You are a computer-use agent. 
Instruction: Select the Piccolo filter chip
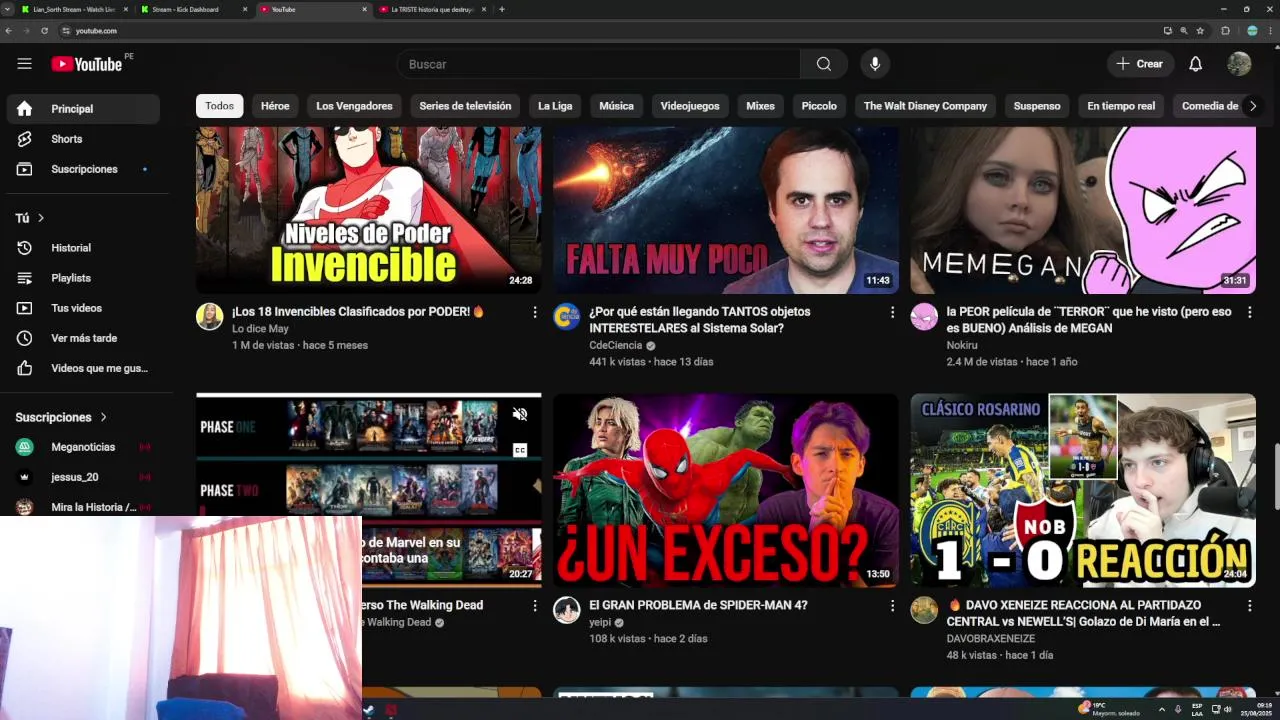click(x=819, y=106)
